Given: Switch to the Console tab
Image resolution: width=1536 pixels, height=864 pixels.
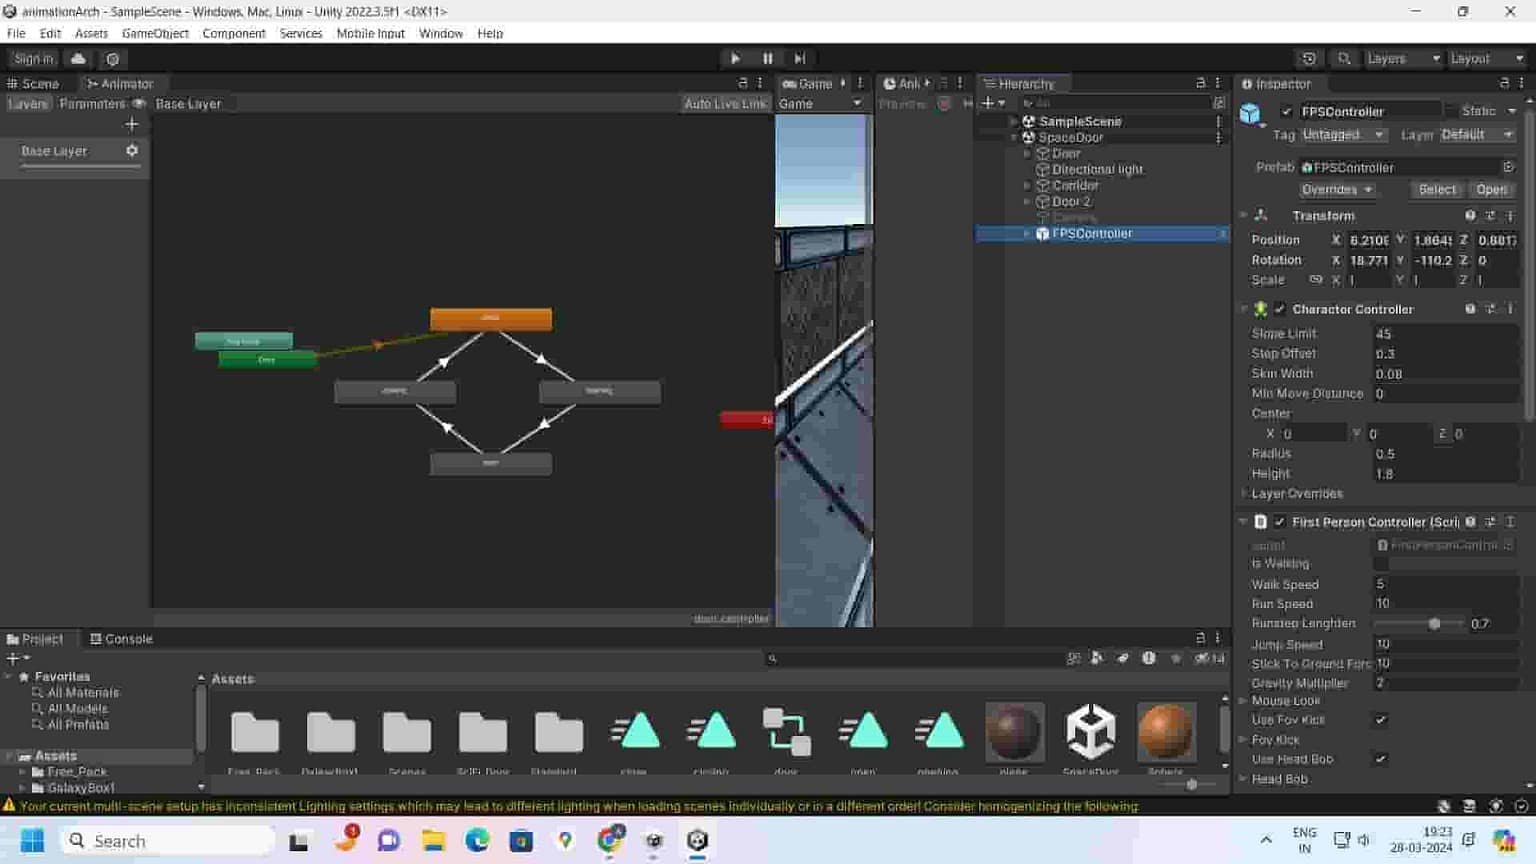Looking at the screenshot, I should 120,638.
